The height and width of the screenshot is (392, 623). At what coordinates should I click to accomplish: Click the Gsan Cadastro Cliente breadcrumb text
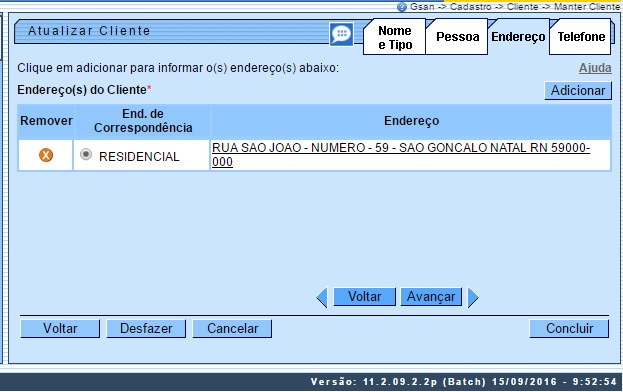click(515, 7)
